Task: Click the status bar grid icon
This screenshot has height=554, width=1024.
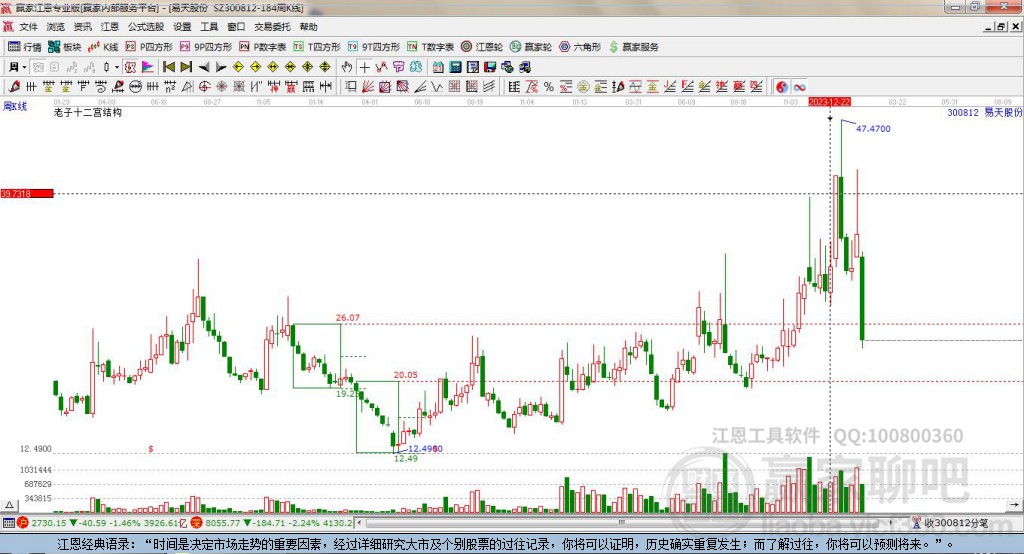Action: tap(8, 523)
